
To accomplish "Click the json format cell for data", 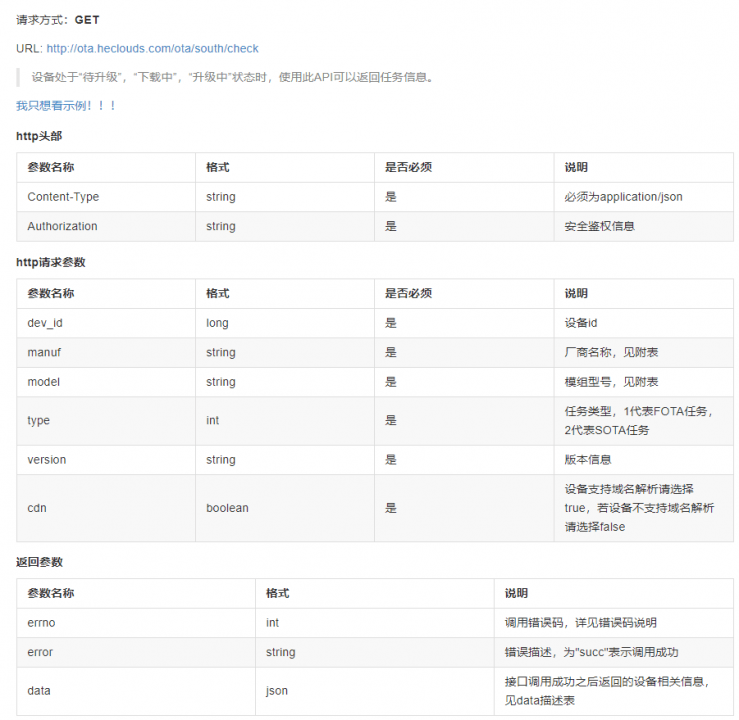I will pos(375,691).
